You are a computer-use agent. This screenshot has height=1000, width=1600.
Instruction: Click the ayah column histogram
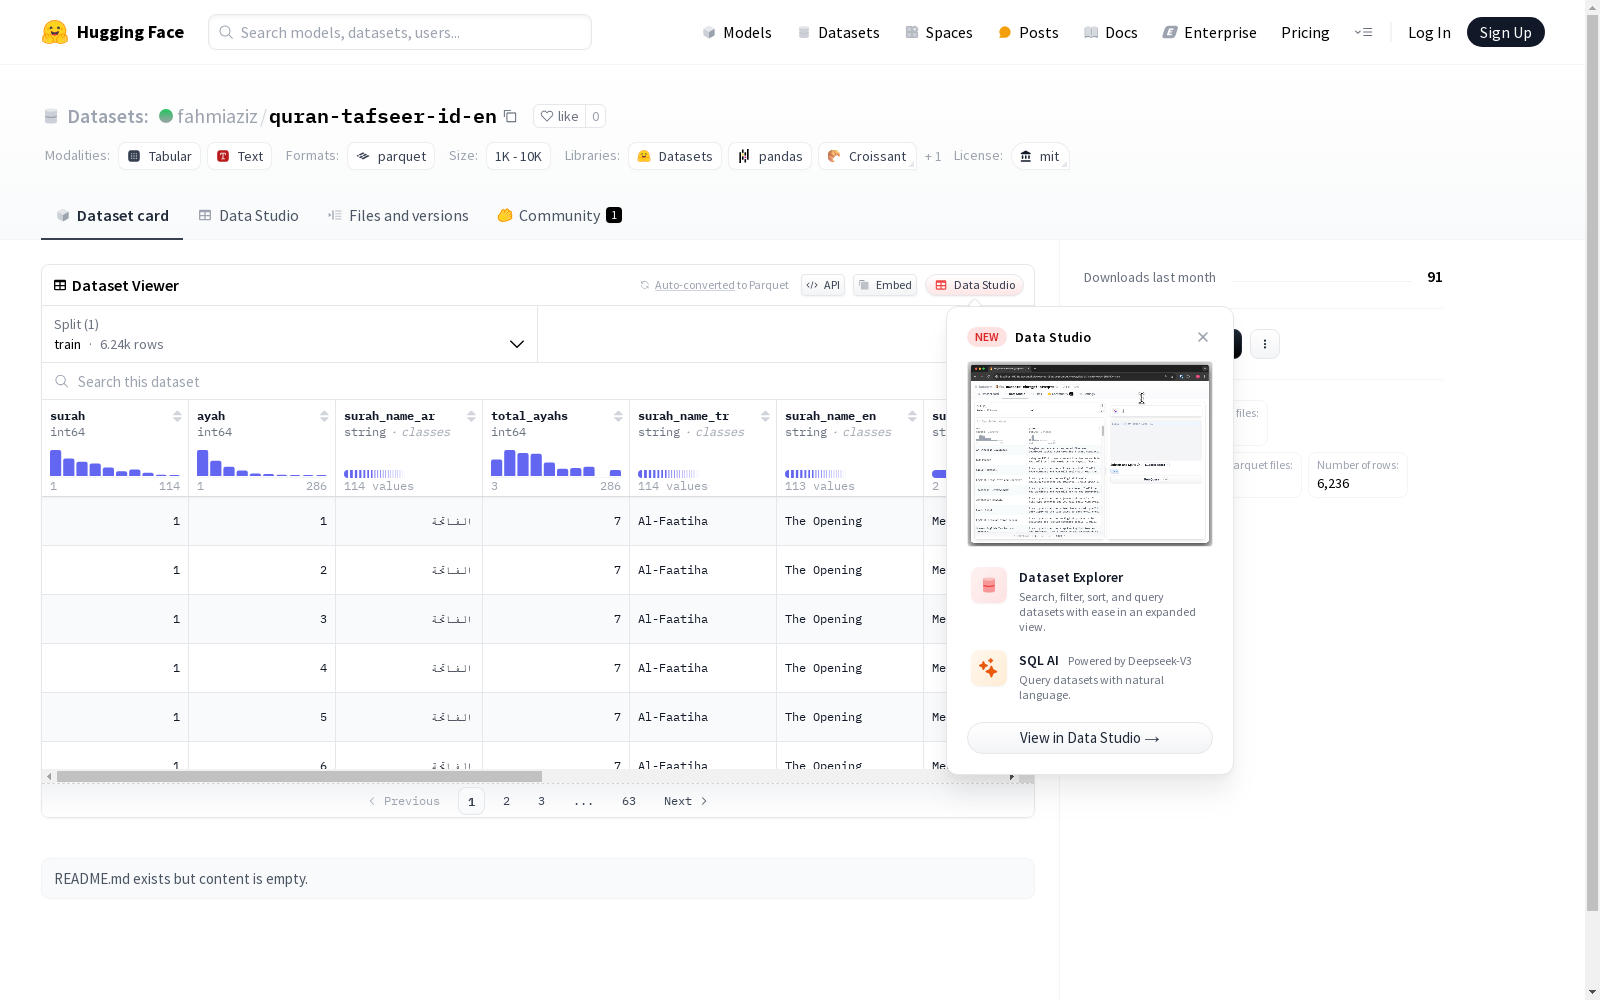coord(262,462)
